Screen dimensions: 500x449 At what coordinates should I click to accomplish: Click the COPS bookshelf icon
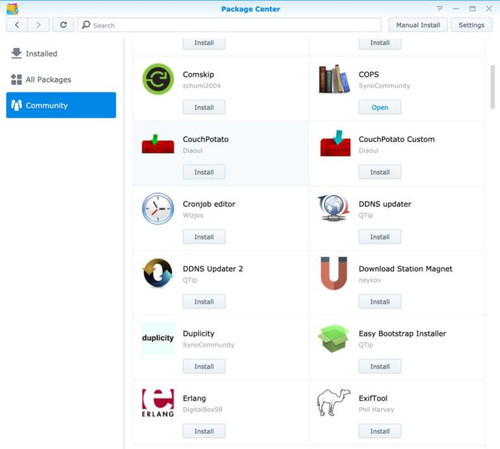[x=334, y=79]
